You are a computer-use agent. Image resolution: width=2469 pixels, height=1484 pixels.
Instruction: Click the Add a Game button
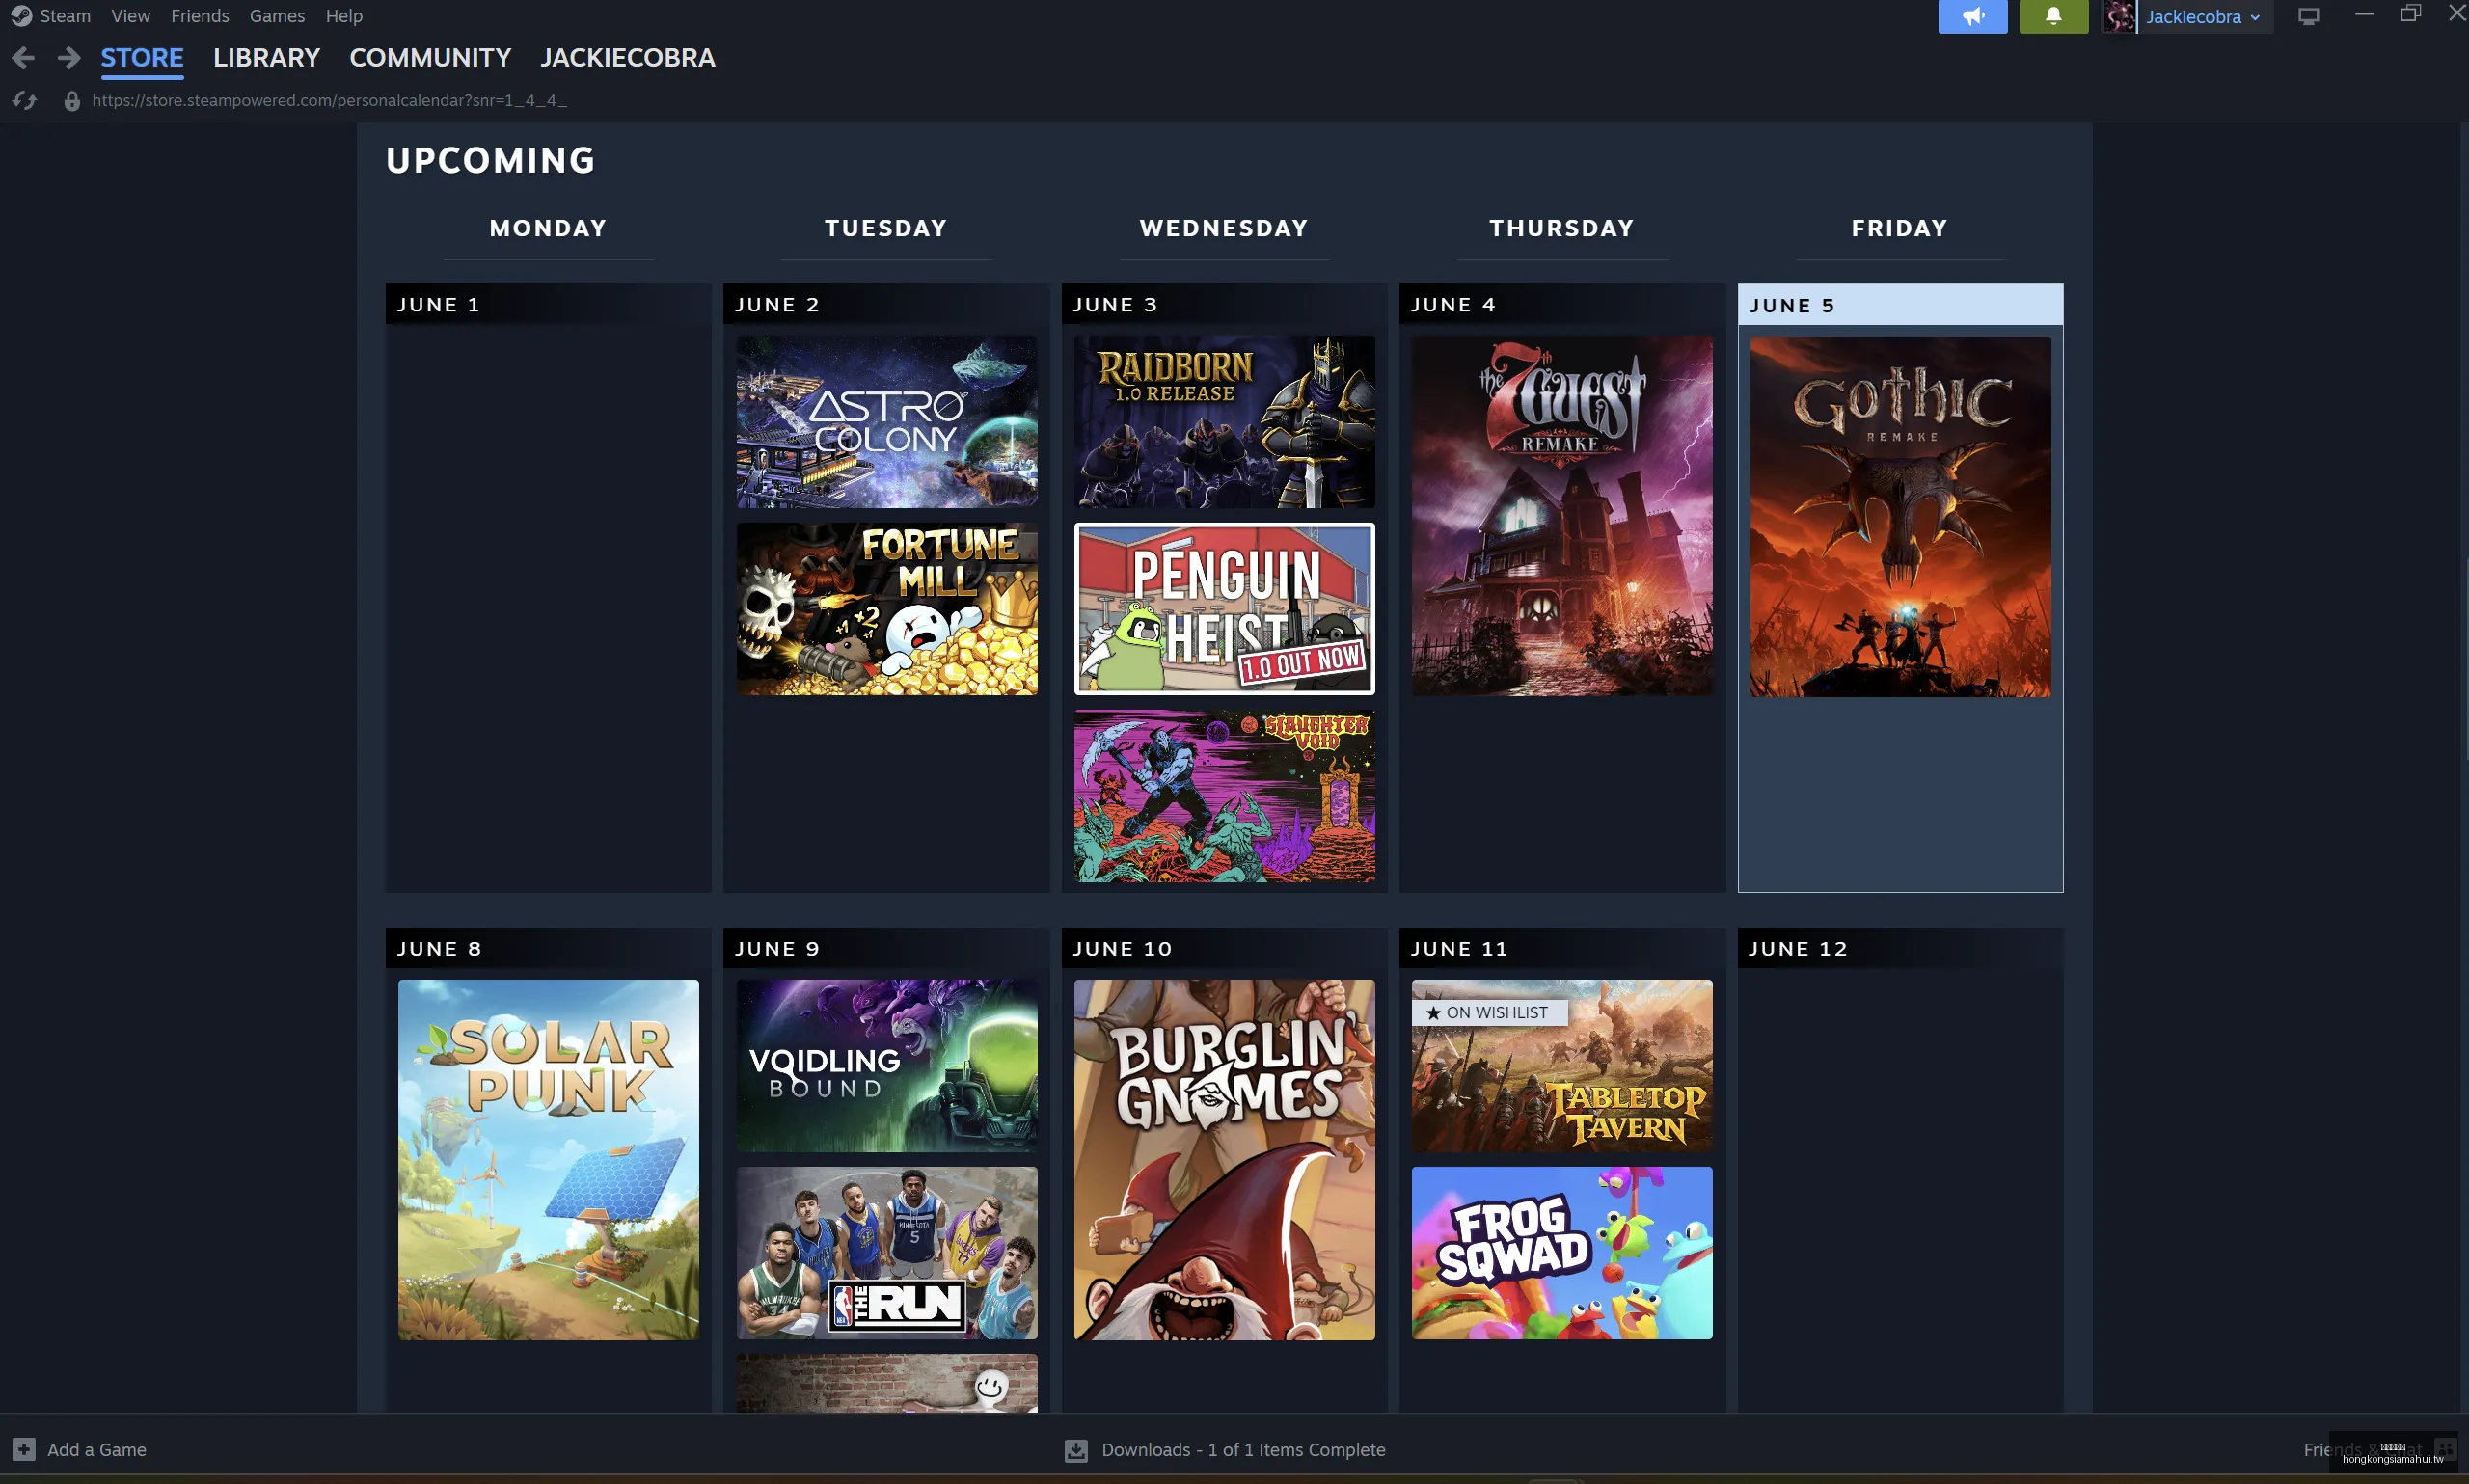[x=80, y=1449]
